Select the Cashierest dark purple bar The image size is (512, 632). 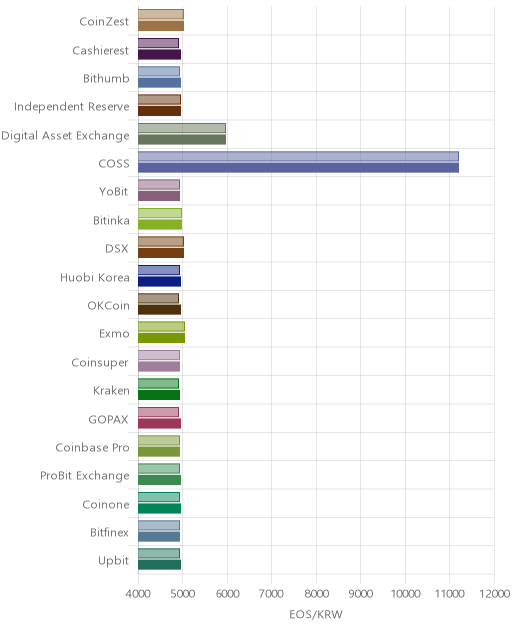pyautogui.click(x=160, y=54)
